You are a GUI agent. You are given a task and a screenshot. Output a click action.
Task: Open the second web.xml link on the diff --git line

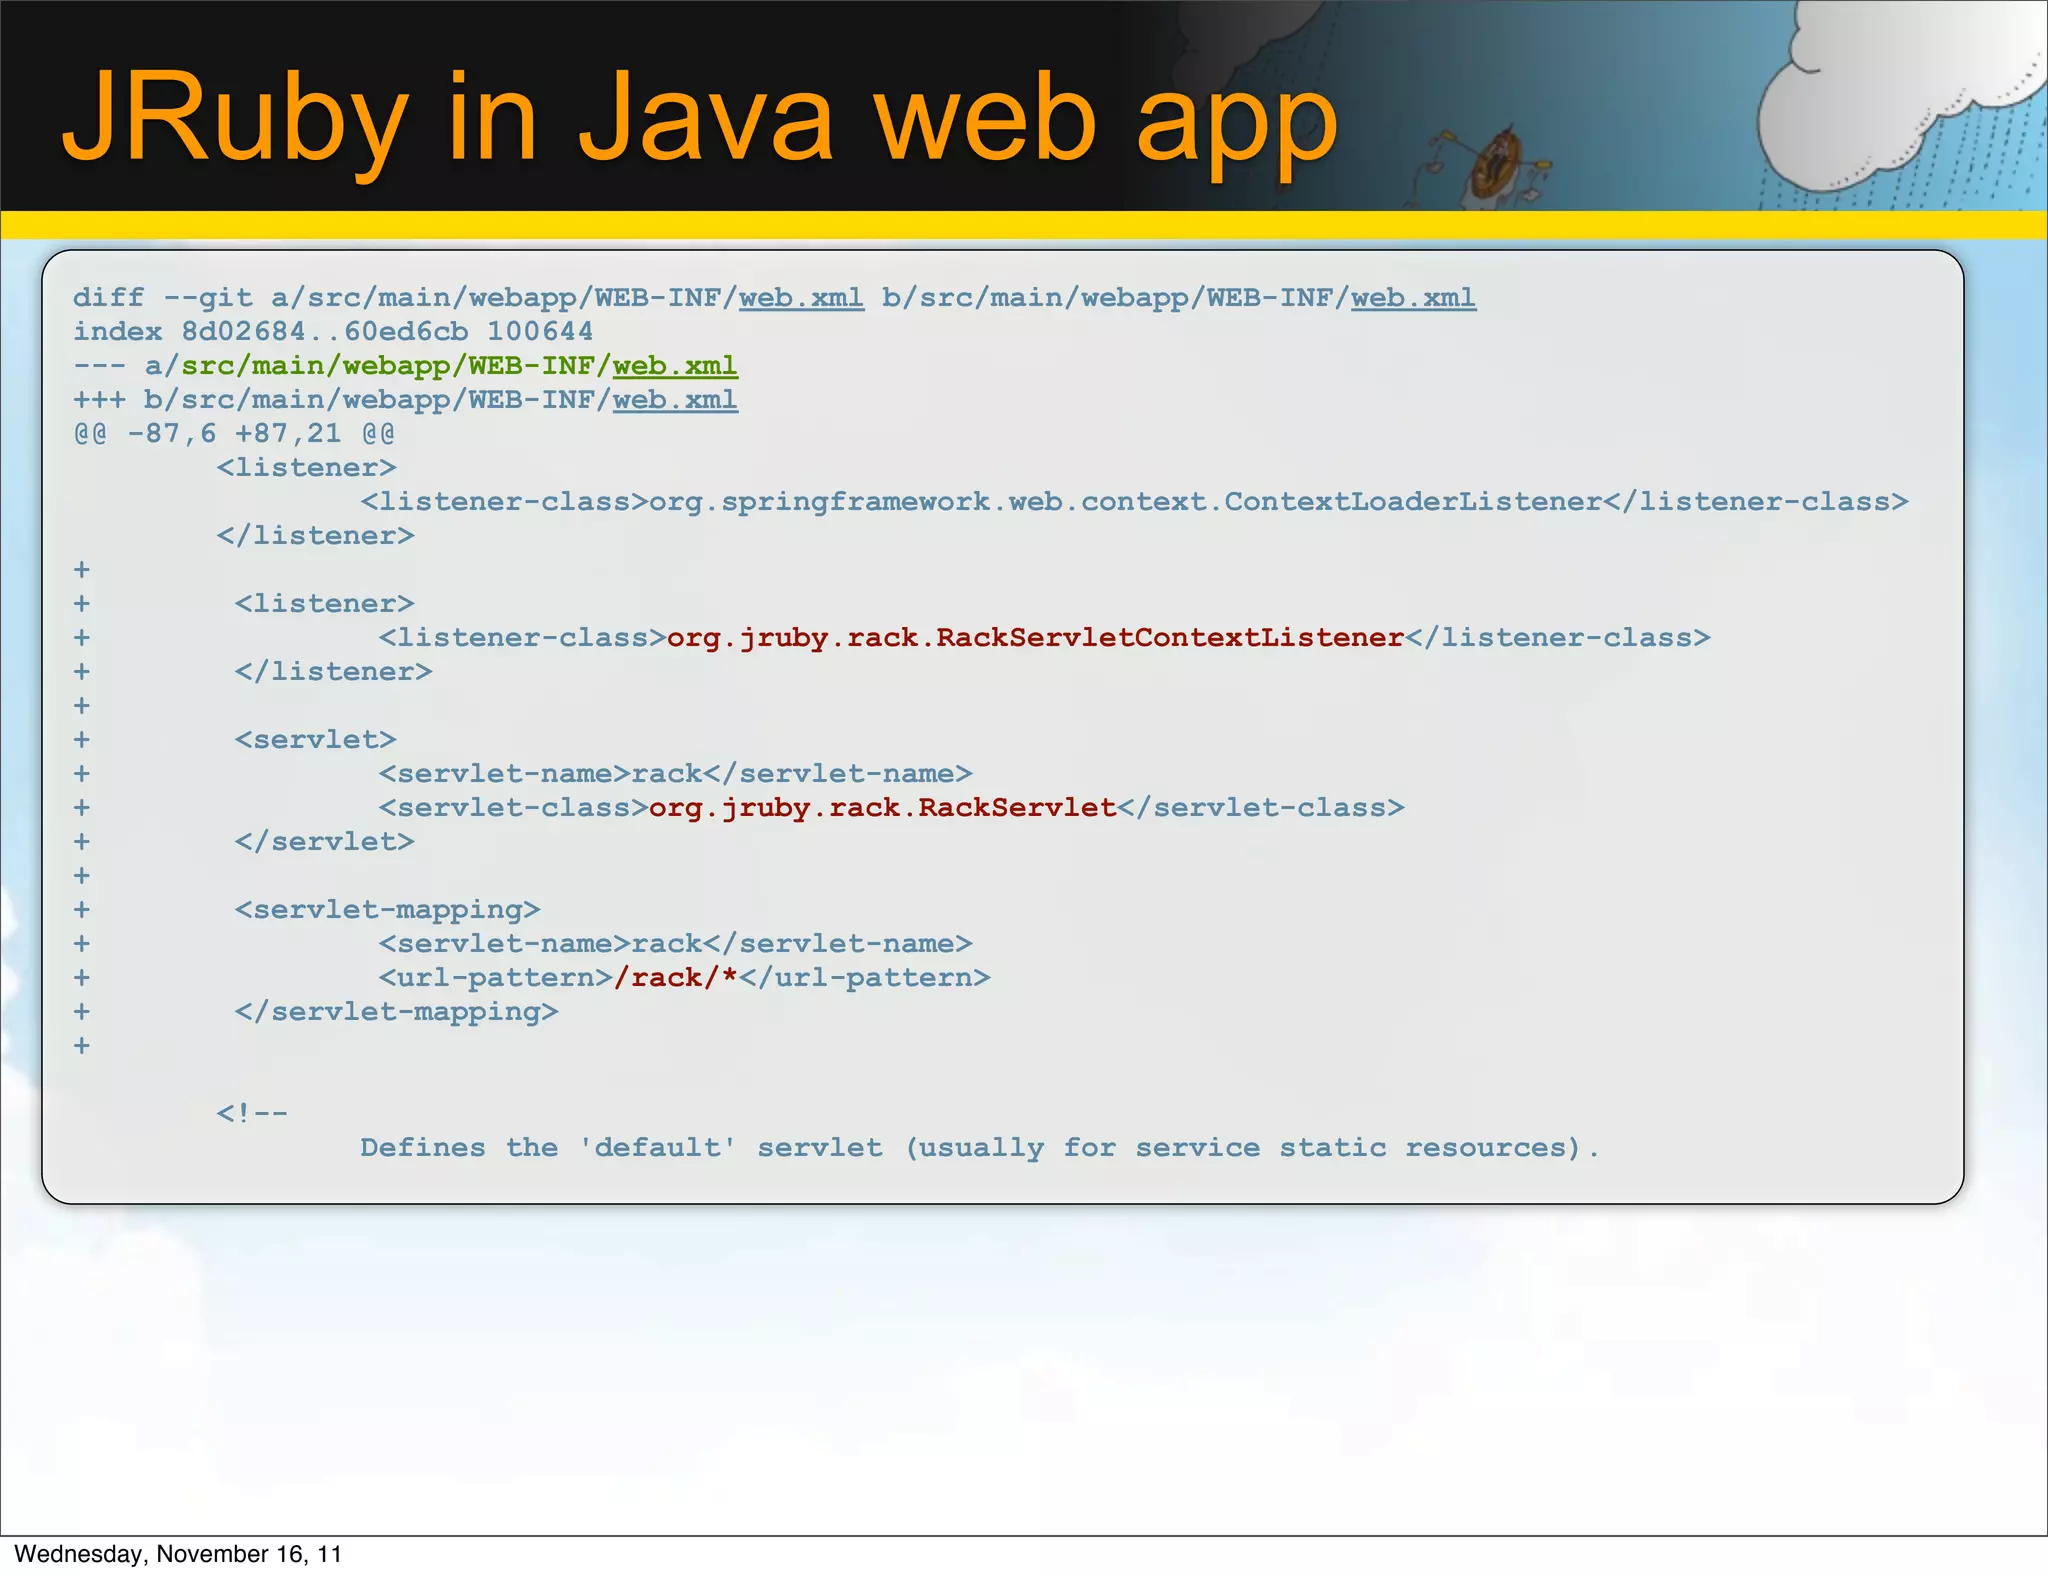(1413, 298)
